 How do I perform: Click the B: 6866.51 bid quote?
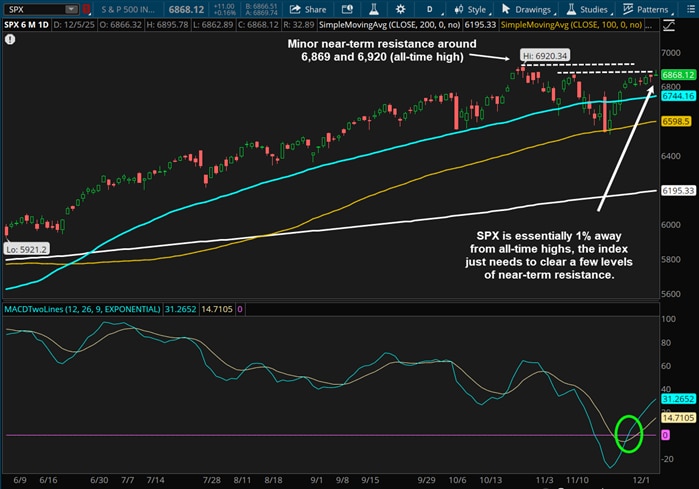261,6
